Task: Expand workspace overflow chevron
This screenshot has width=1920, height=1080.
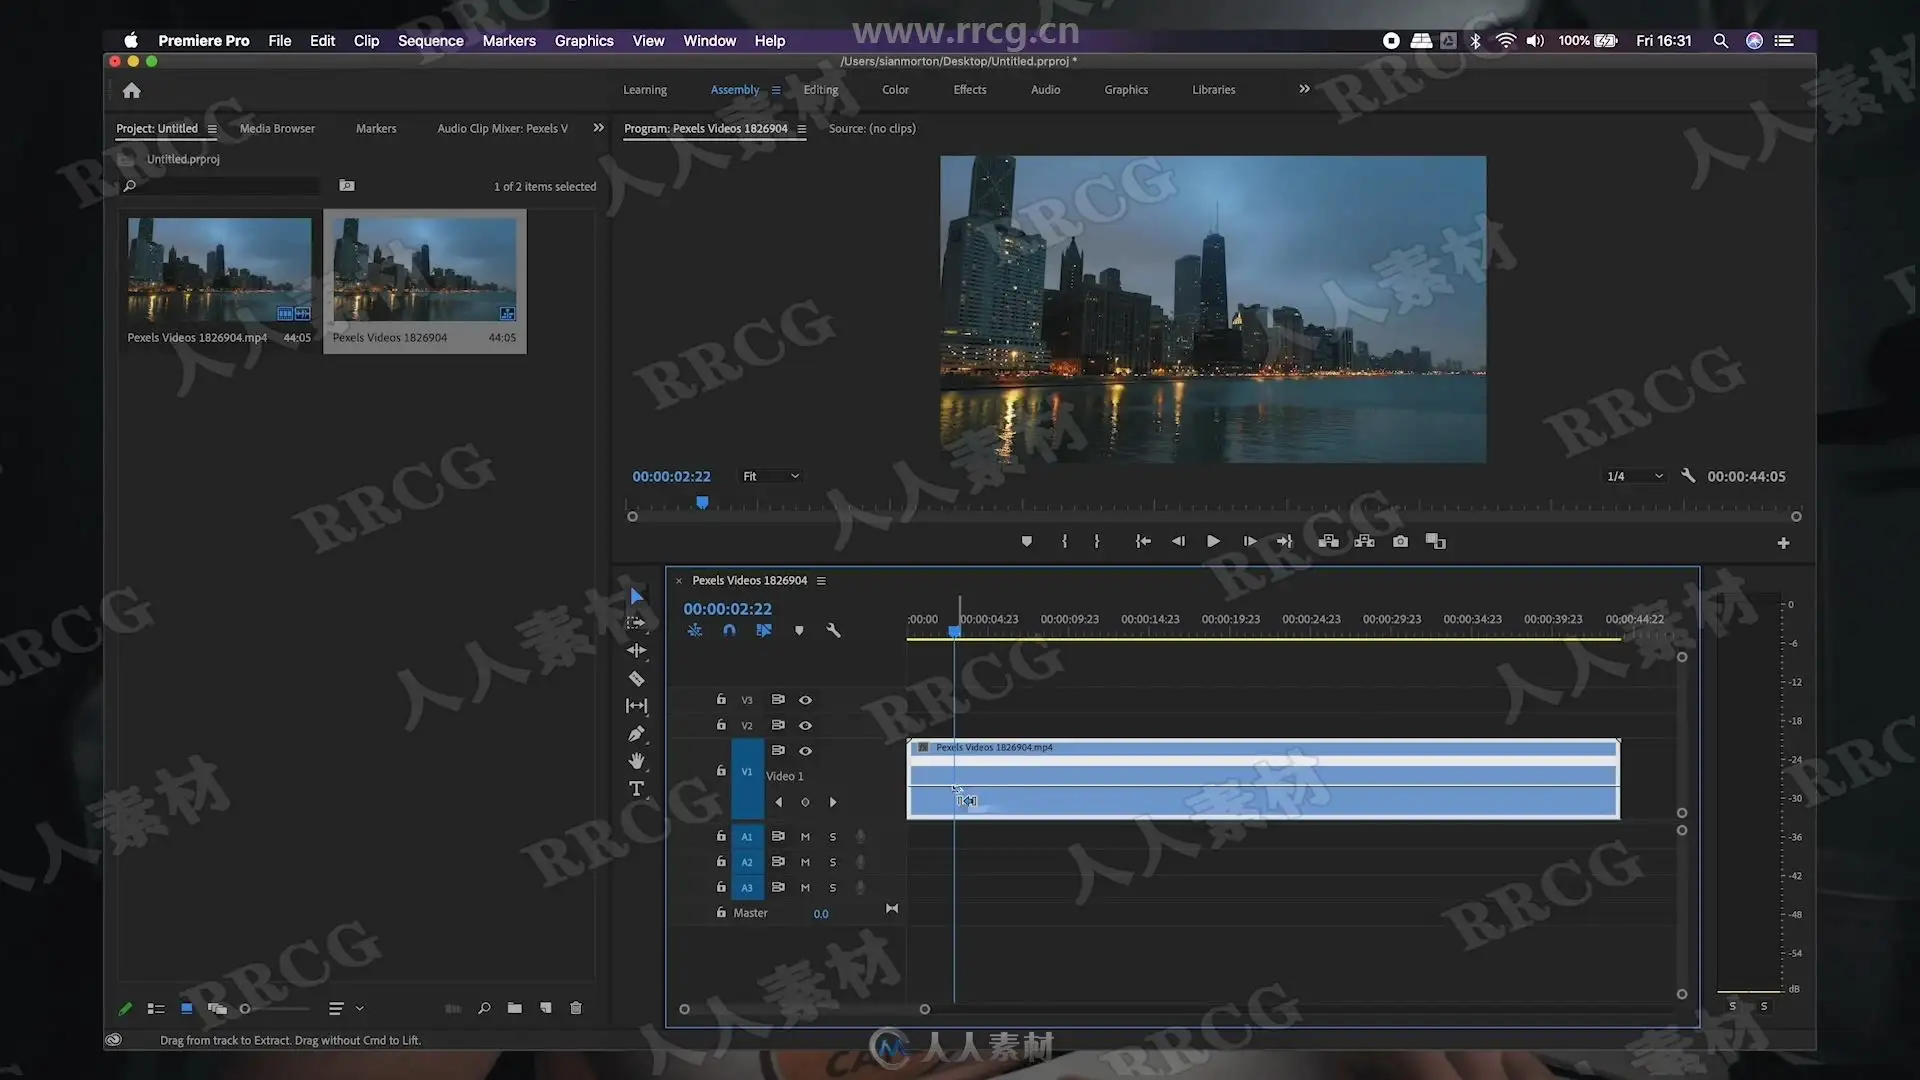Action: pyautogui.click(x=1304, y=89)
